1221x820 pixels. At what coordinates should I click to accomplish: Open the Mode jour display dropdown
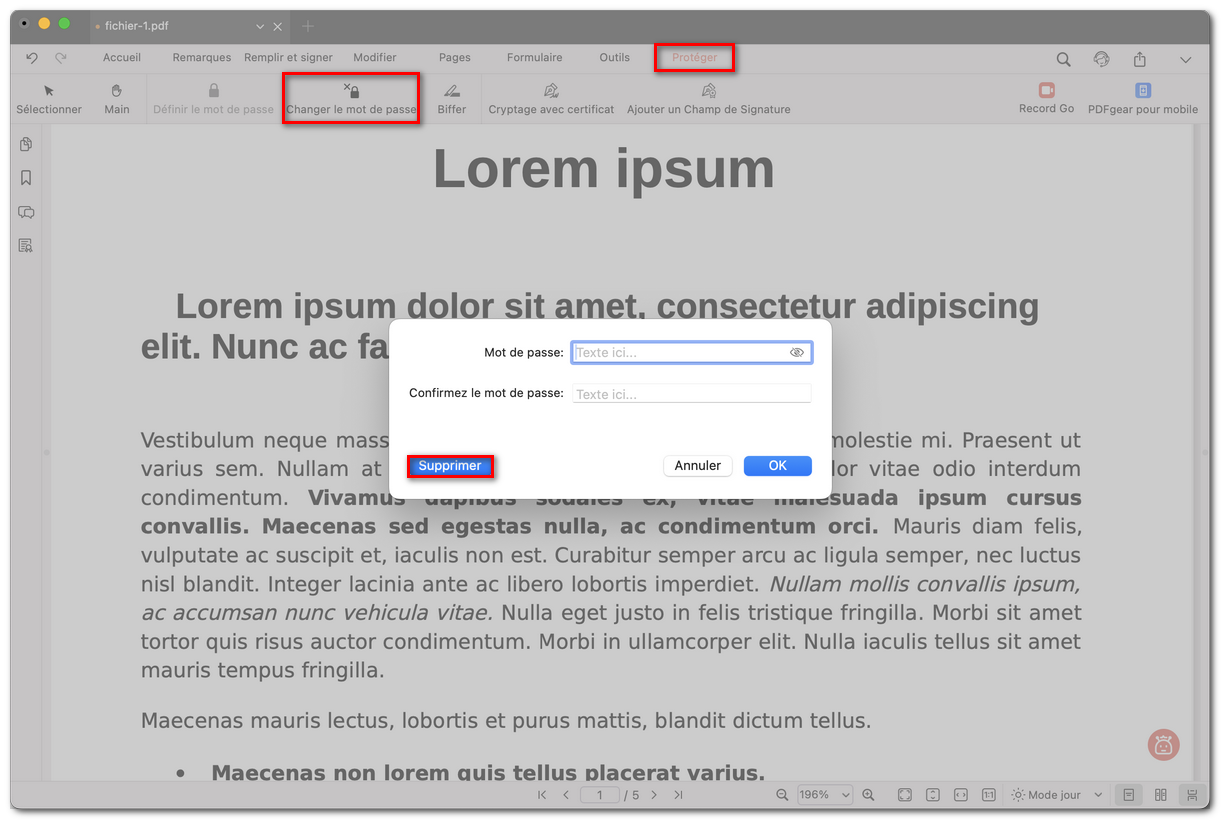pyautogui.click(x=1055, y=794)
